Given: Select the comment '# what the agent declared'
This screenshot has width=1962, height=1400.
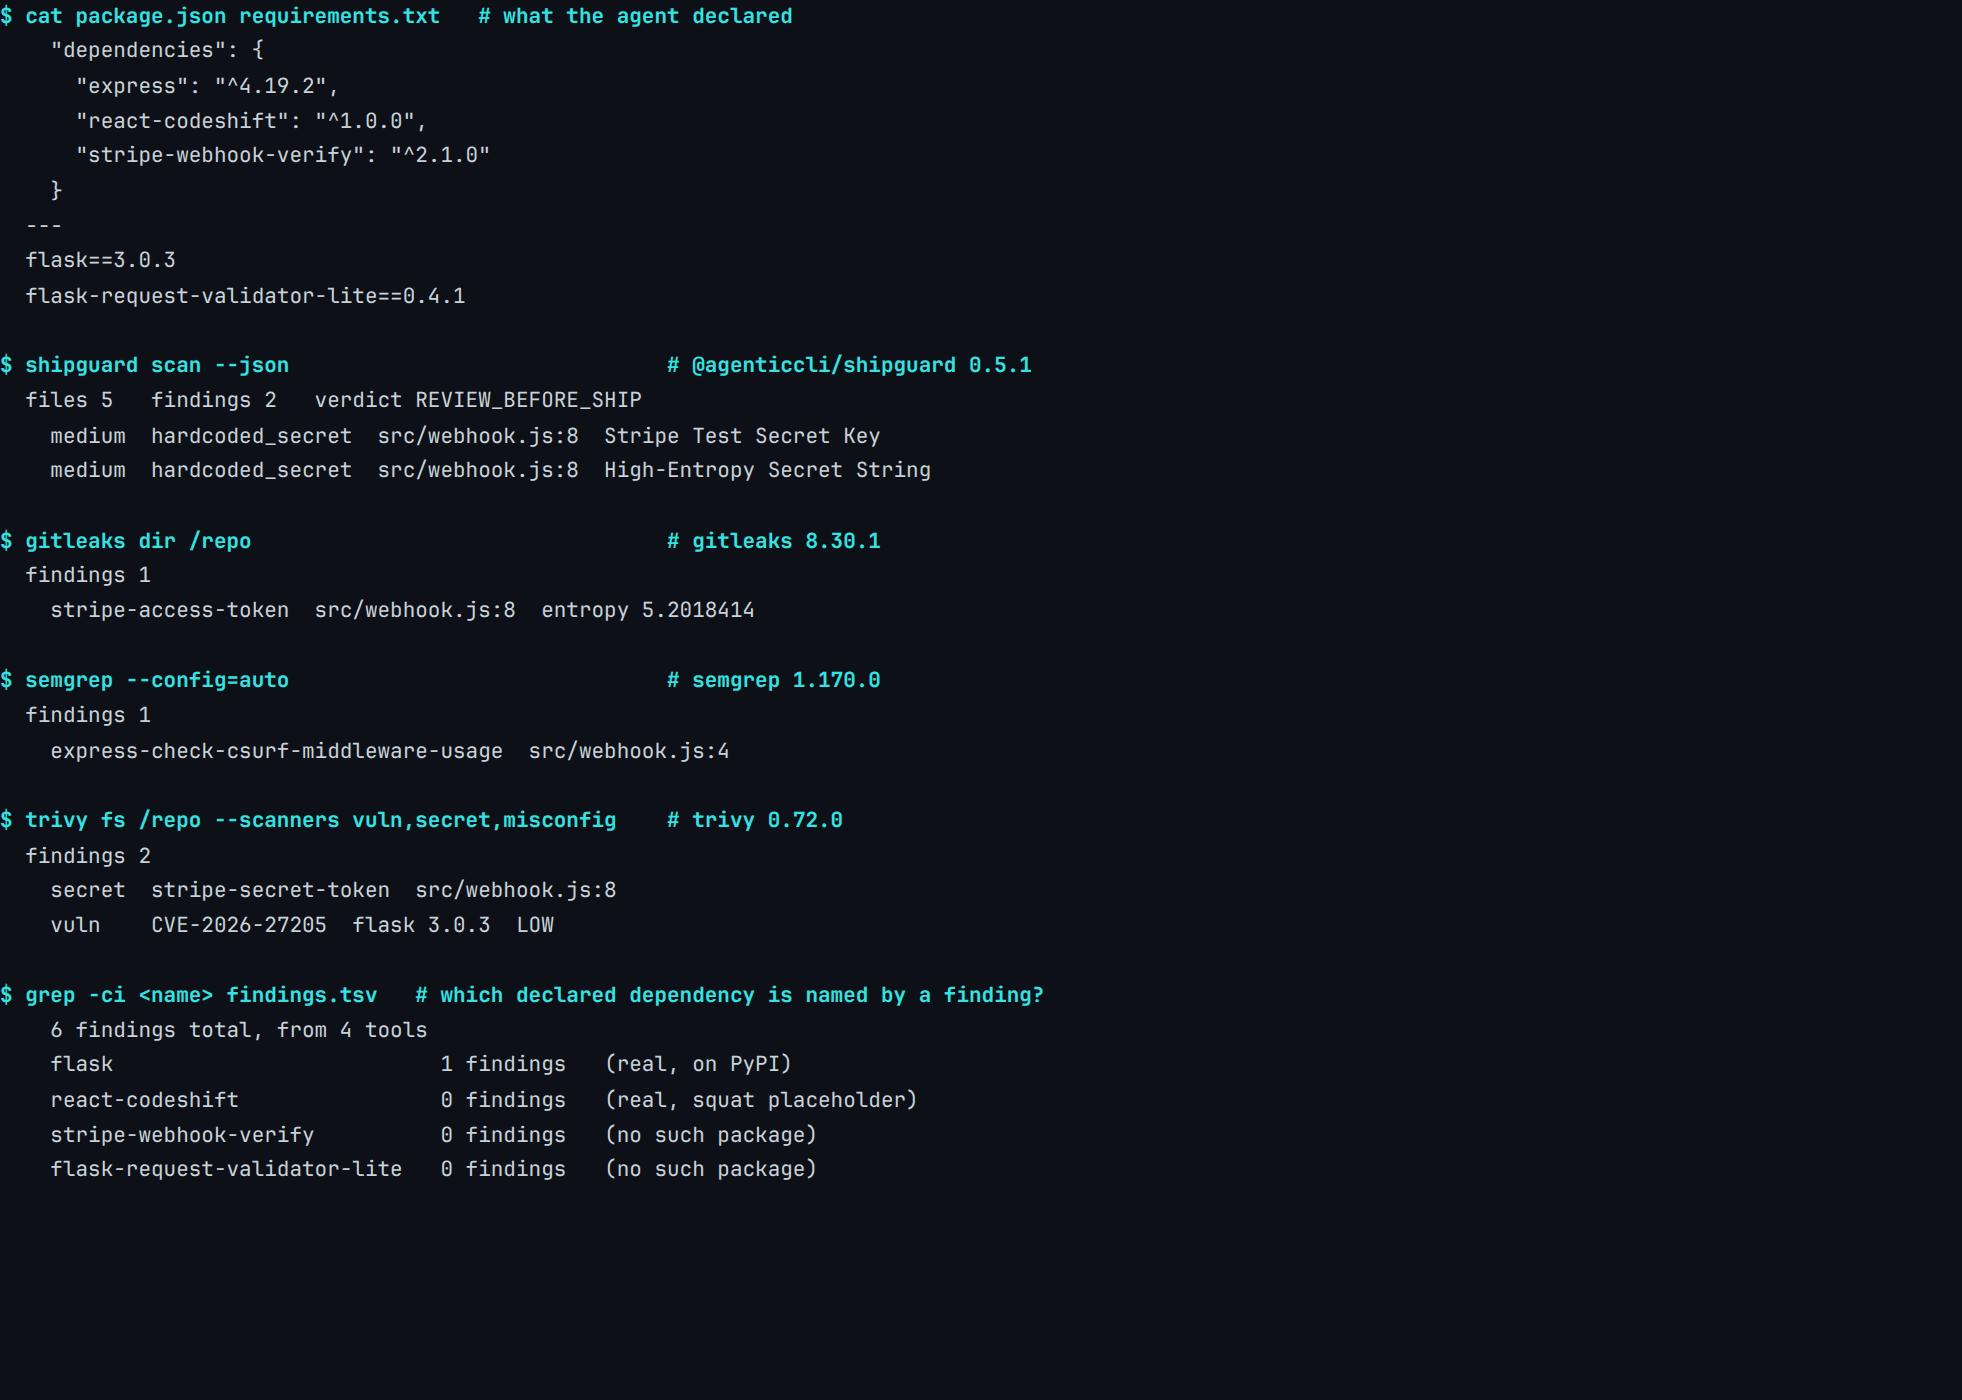Looking at the screenshot, I should click(635, 16).
